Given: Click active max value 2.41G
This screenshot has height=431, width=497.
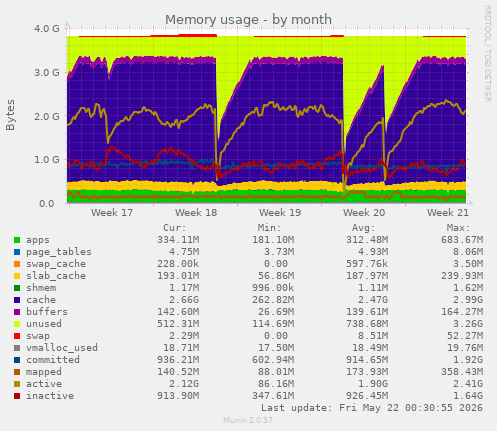Looking at the screenshot, I should coord(468,384).
